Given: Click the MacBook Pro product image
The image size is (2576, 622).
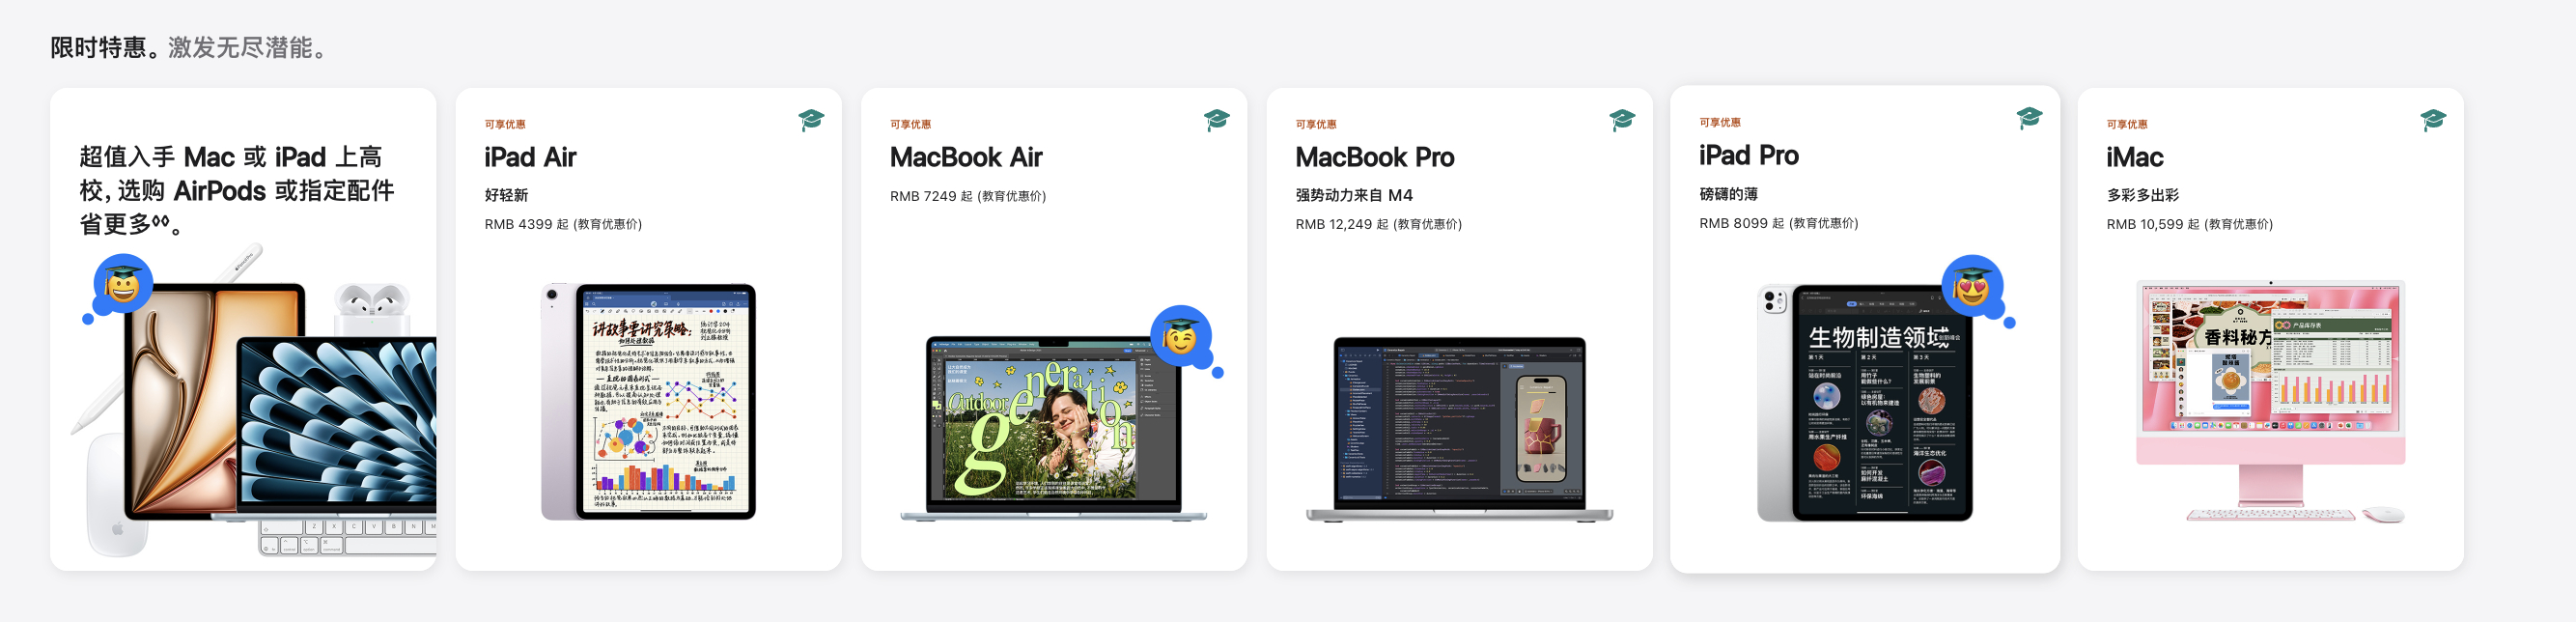Looking at the screenshot, I should coord(1459,429).
